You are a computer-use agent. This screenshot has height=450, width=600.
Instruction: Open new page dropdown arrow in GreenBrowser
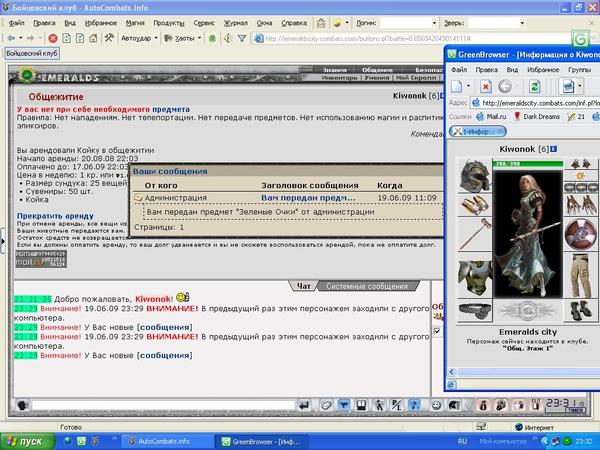468,86
